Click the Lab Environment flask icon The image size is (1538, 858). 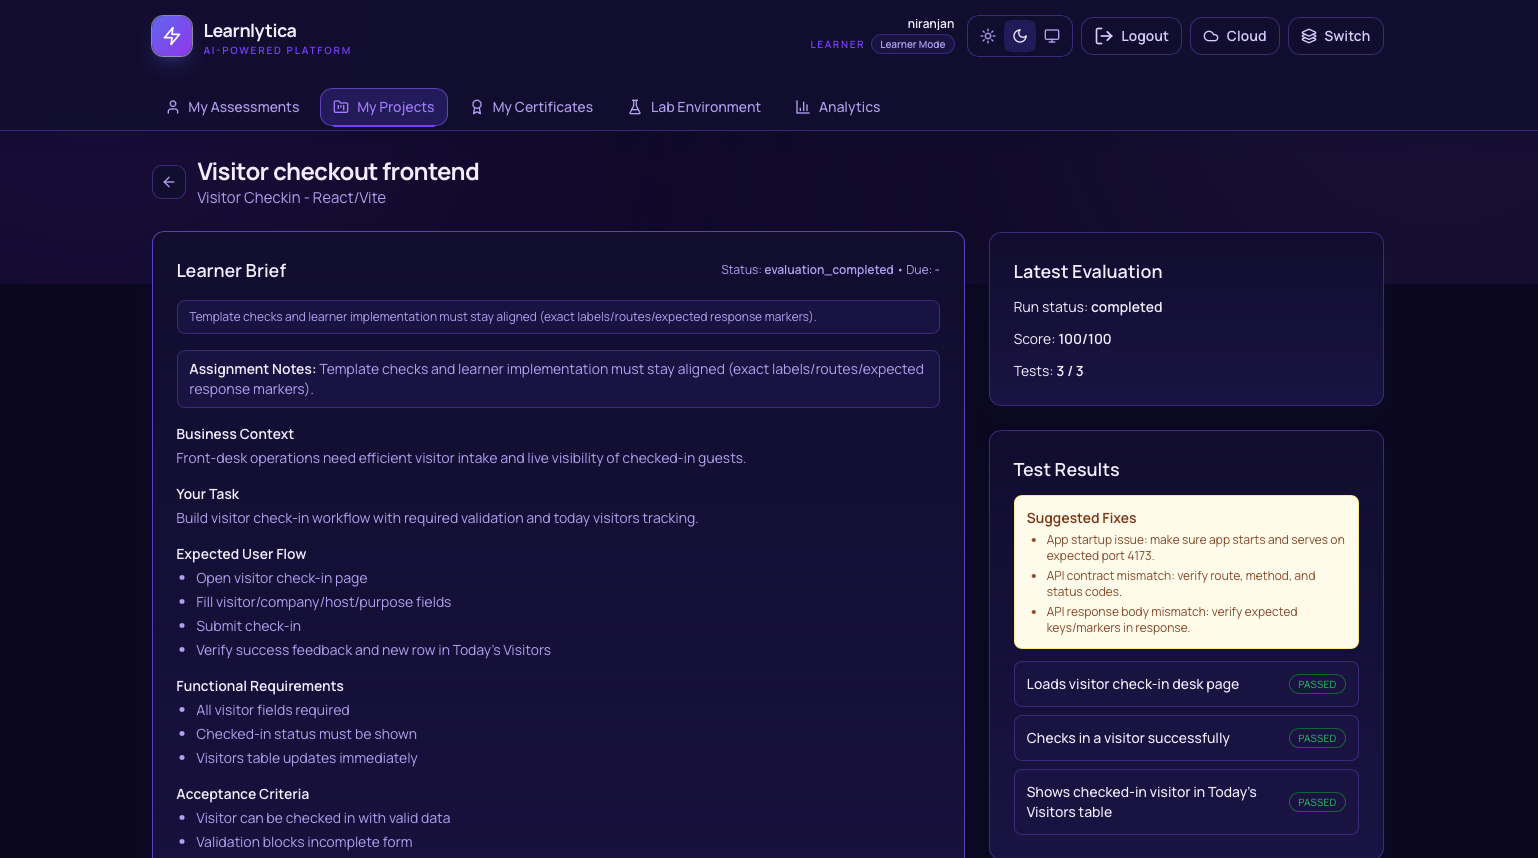[634, 107]
